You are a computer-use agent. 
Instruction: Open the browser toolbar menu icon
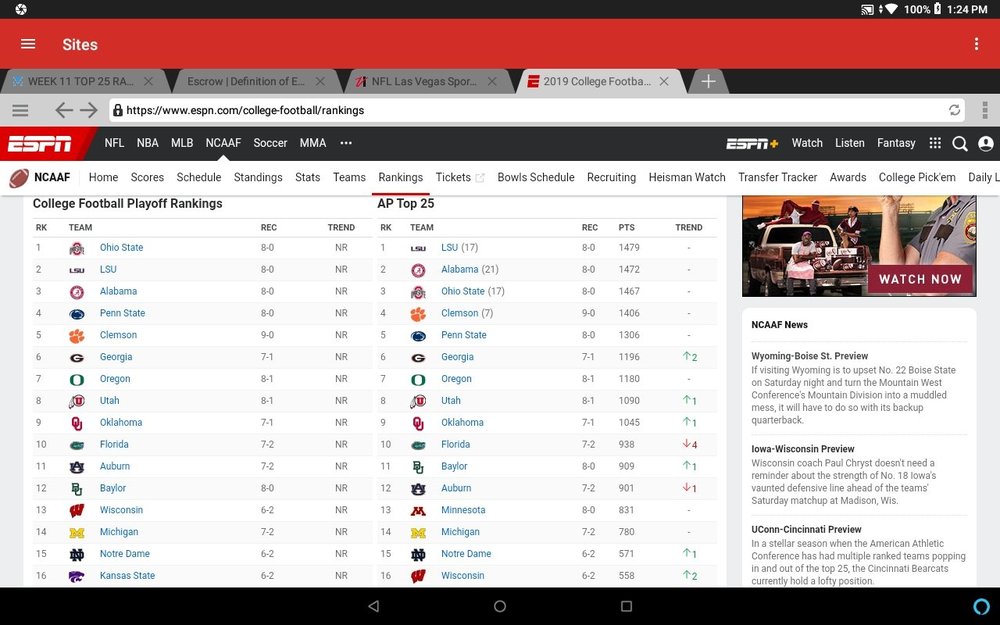tap(20, 110)
